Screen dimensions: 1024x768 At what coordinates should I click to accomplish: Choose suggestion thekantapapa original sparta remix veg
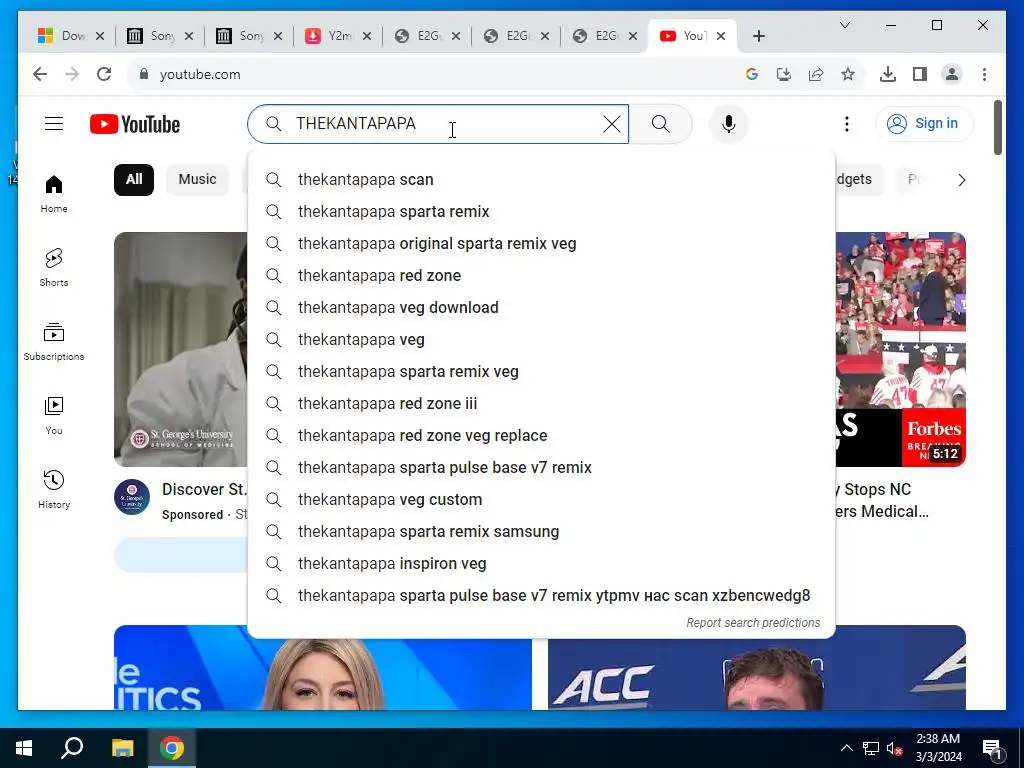click(541, 244)
